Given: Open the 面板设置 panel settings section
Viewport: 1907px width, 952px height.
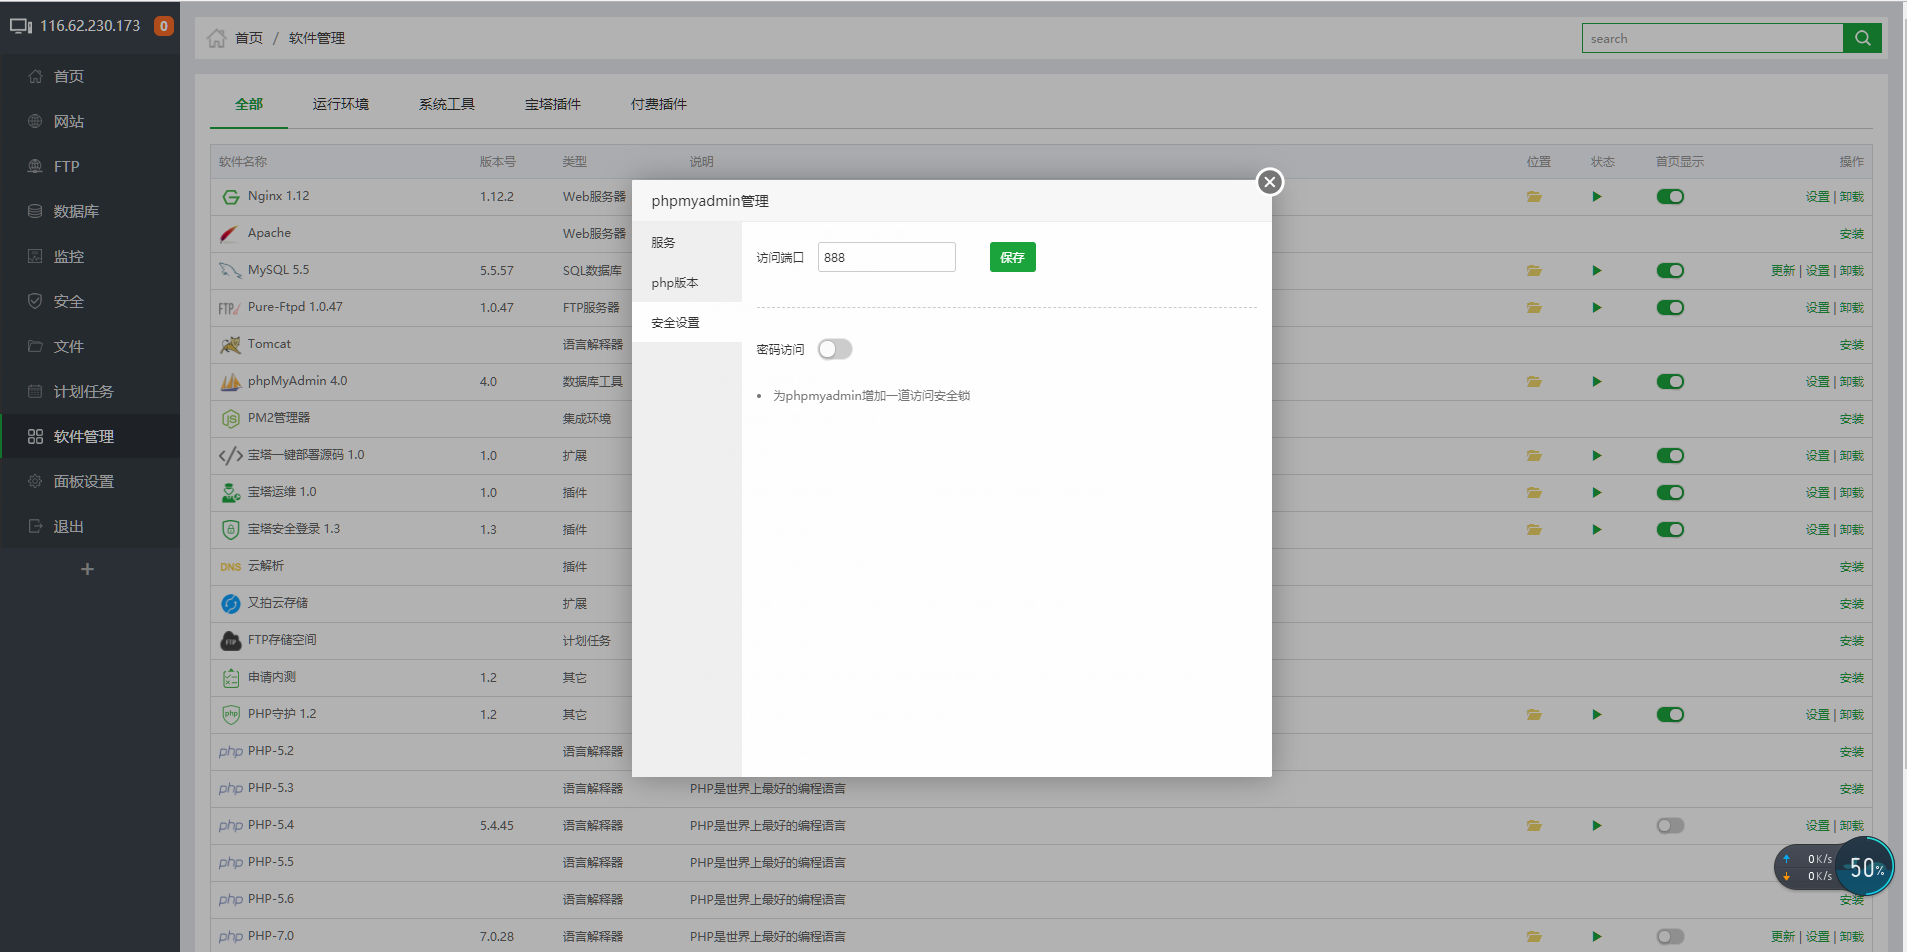Looking at the screenshot, I should [x=80, y=481].
